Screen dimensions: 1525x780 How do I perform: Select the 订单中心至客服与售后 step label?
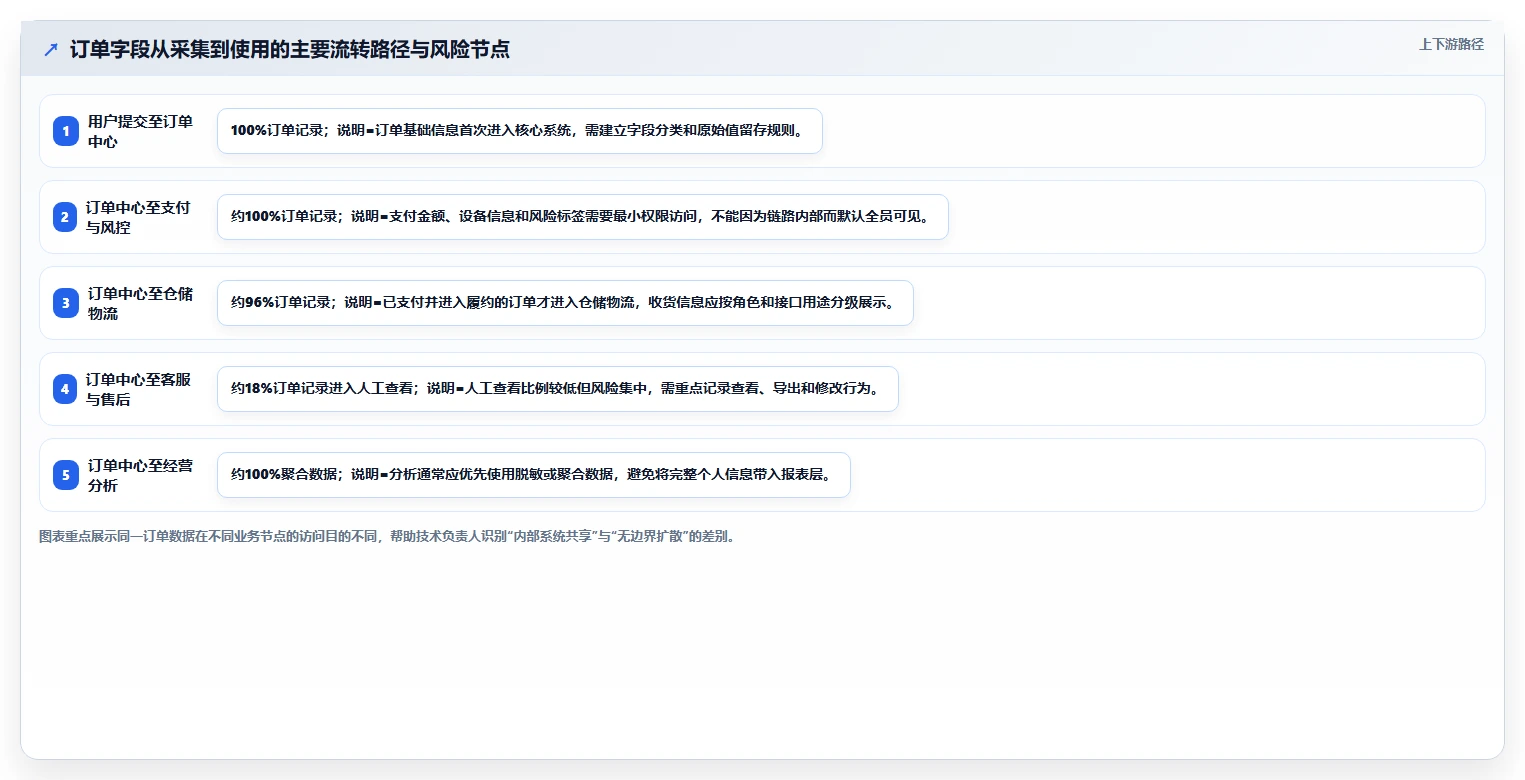[138, 389]
